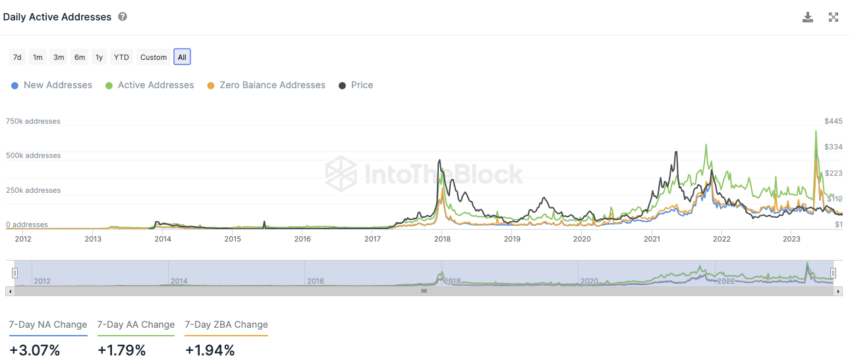This screenshot has height=362, width=850.
Task: Select the YTD time range
Action: click(x=121, y=57)
